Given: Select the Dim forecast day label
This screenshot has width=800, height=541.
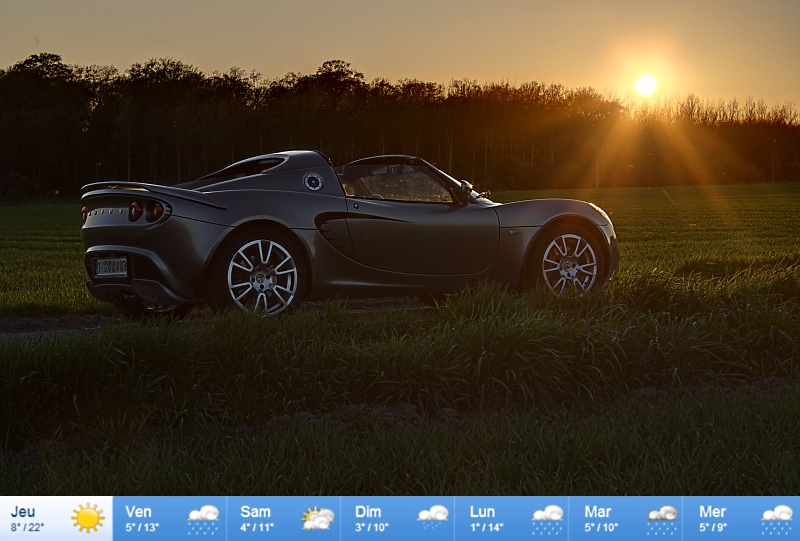Looking at the screenshot, I should tap(368, 511).
